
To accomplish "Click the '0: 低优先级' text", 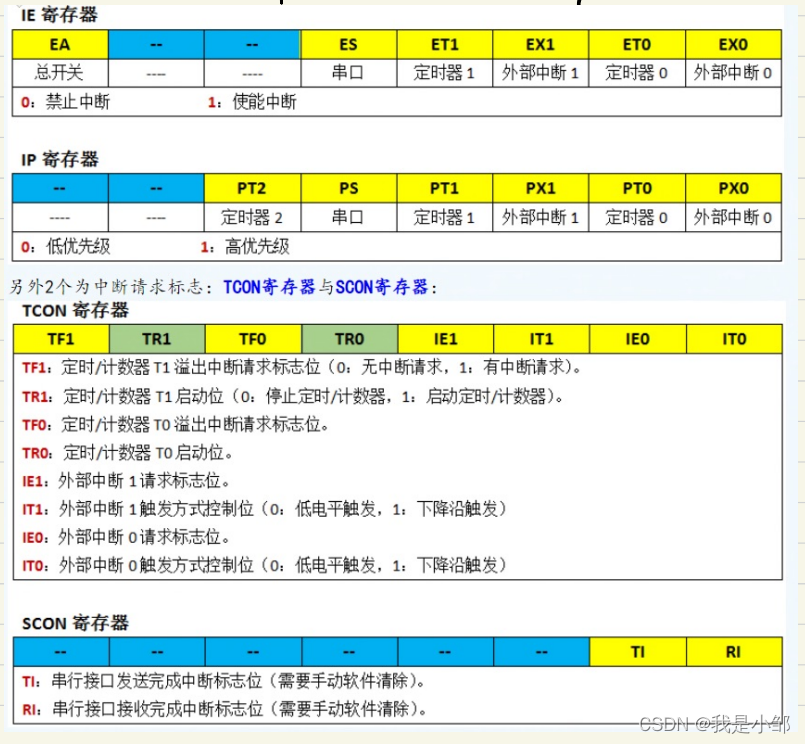I will 65,247.
